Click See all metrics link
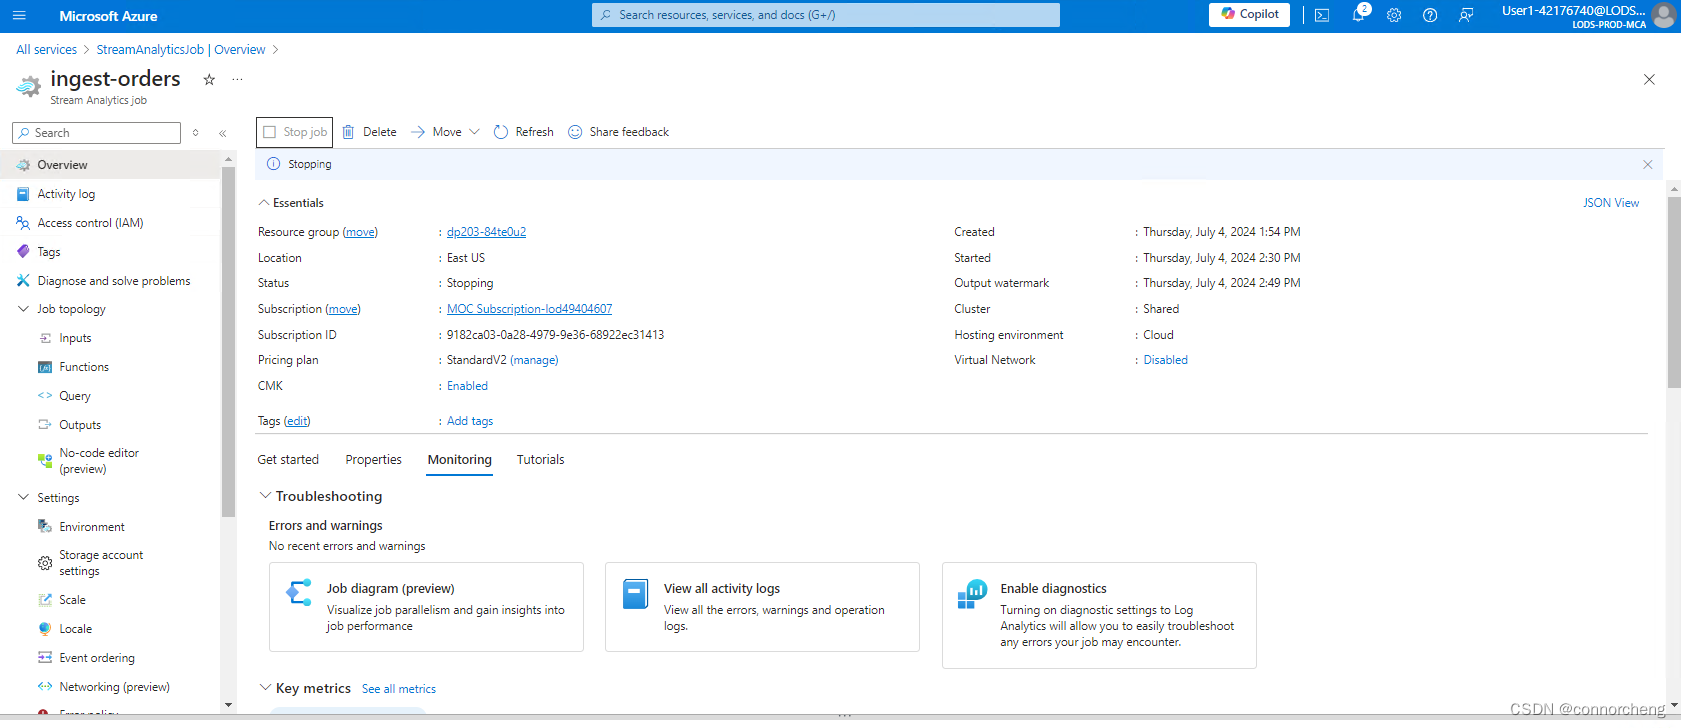The image size is (1681, 728). click(399, 689)
